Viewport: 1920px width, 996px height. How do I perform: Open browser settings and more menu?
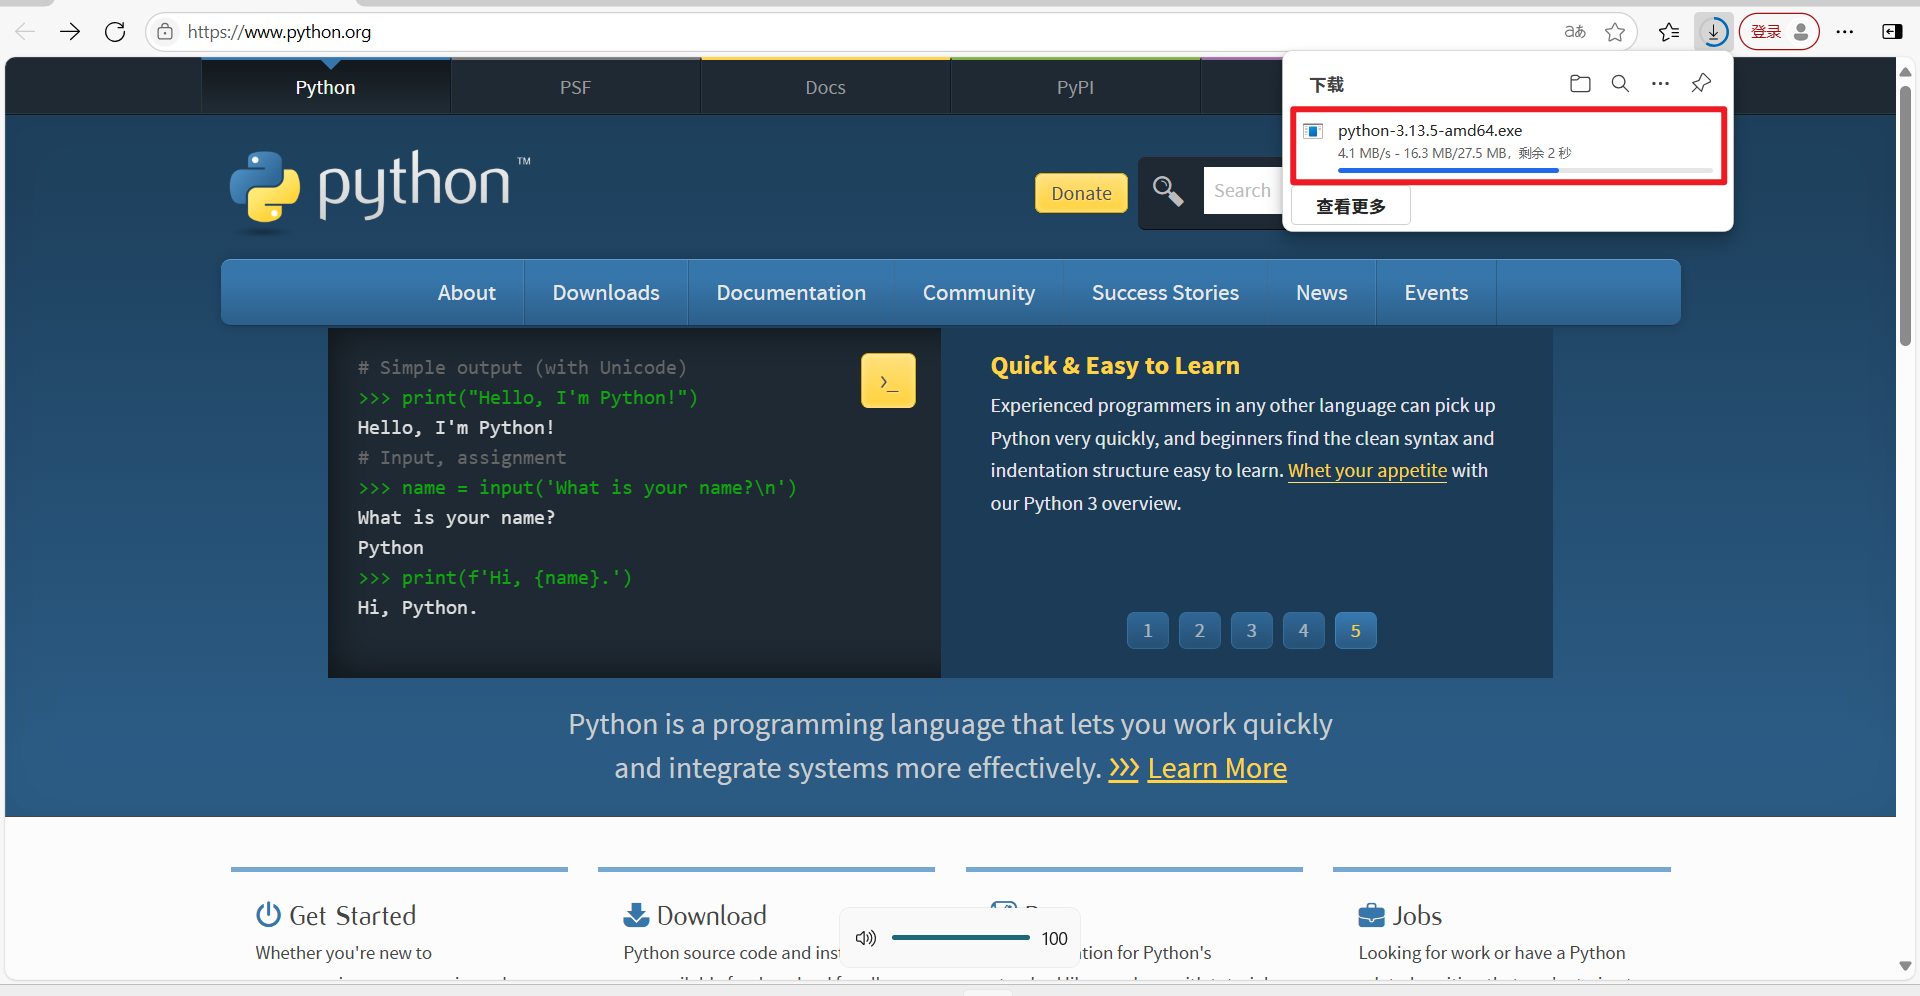point(1845,32)
